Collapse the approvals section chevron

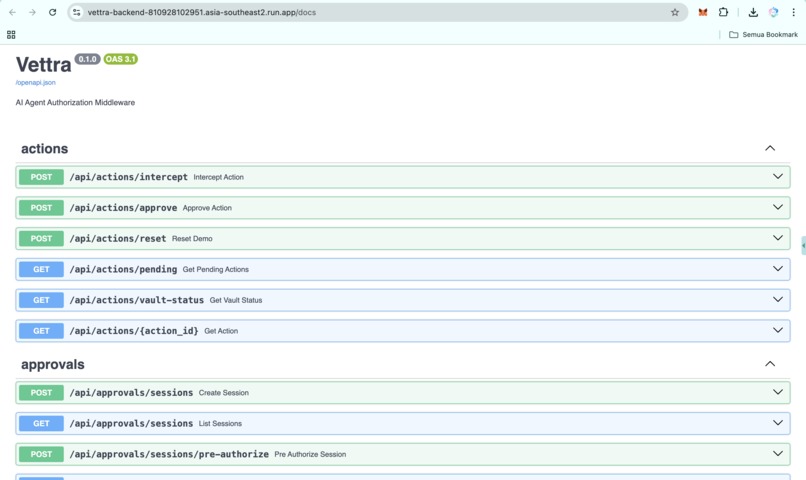[770, 364]
